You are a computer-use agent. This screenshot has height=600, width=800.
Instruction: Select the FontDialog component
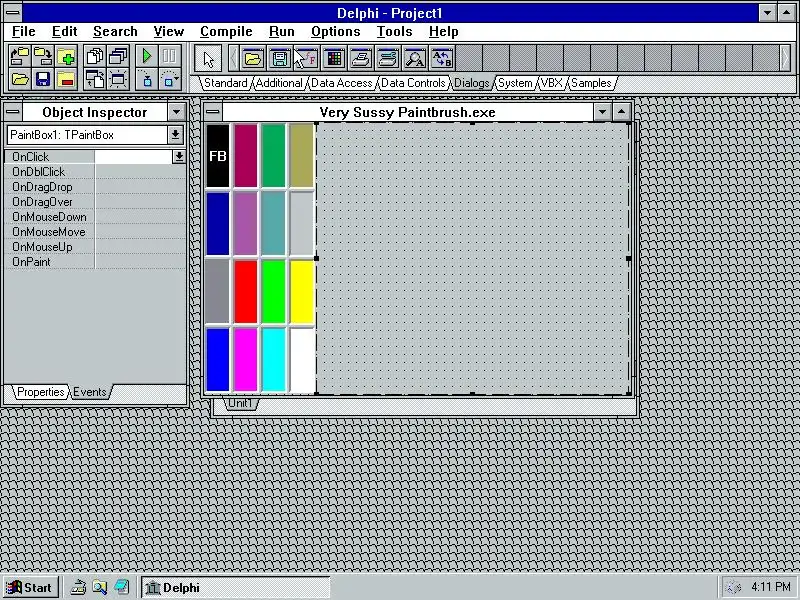(307, 59)
